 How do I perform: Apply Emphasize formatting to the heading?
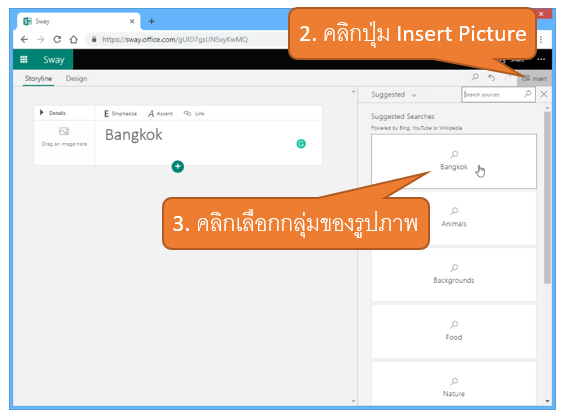pyautogui.click(x=120, y=114)
